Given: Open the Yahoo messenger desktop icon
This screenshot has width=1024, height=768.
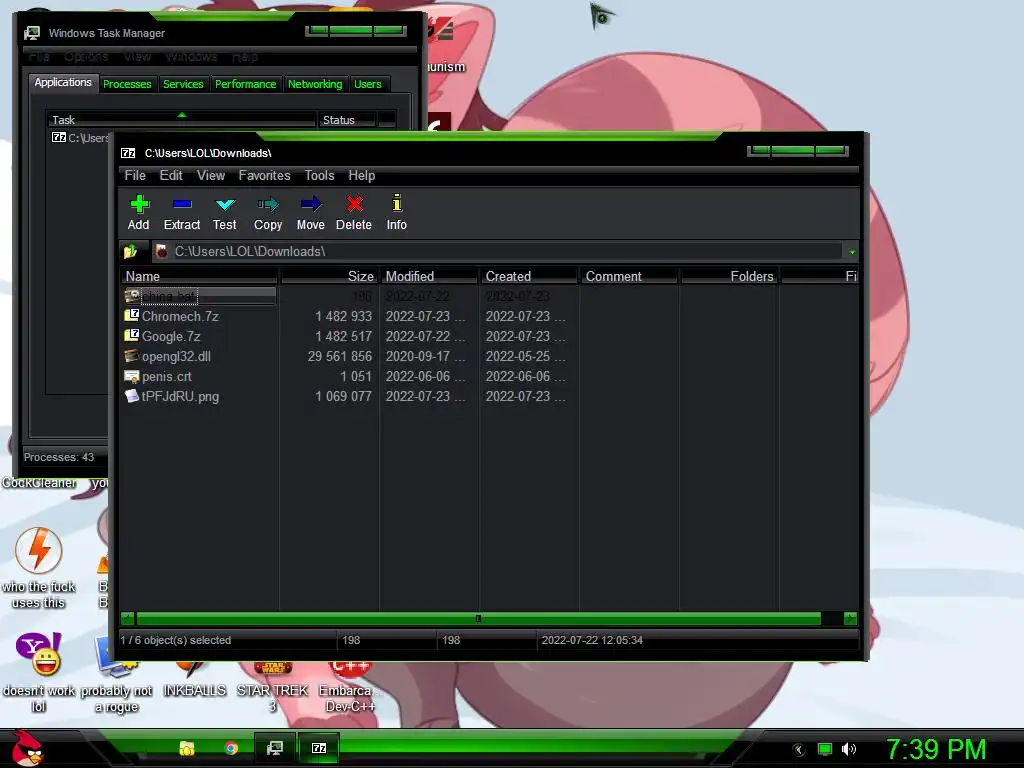Looking at the screenshot, I should point(39,654).
